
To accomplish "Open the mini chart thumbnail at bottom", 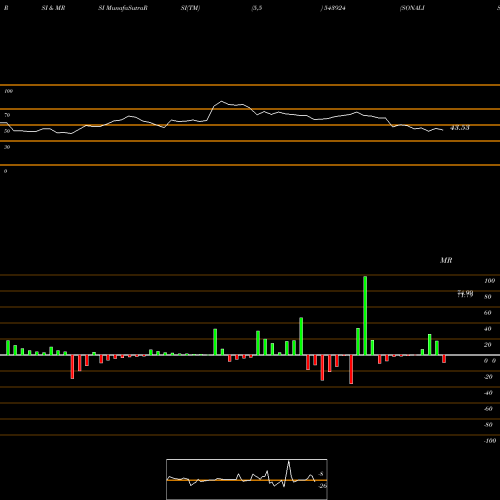I will click(247, 479).
